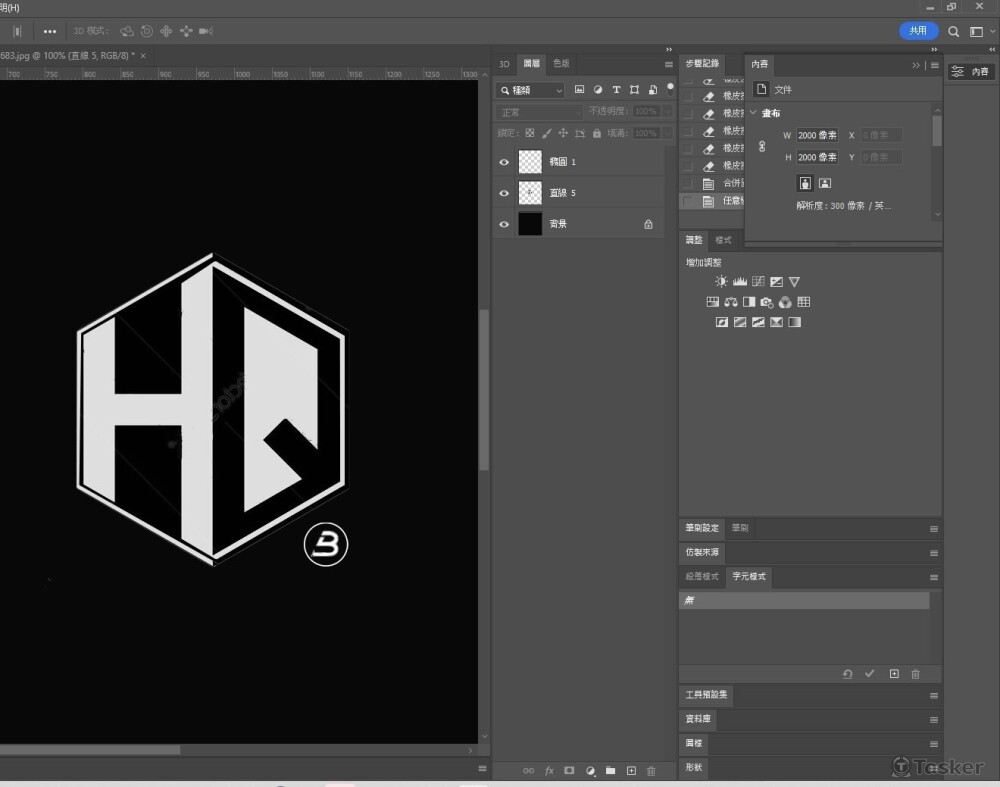The width and height of the screenshot is (1000, 787).
Task: Add a Photo Filter adjustment
Action: coord(767,302)
